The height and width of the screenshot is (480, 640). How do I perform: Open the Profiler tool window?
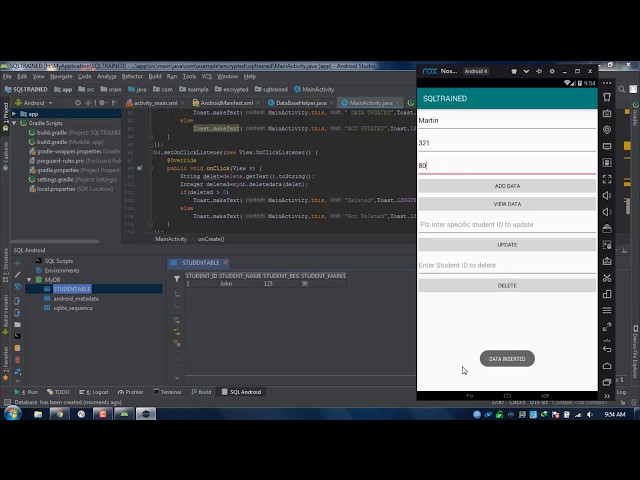(x=131, y=392)
